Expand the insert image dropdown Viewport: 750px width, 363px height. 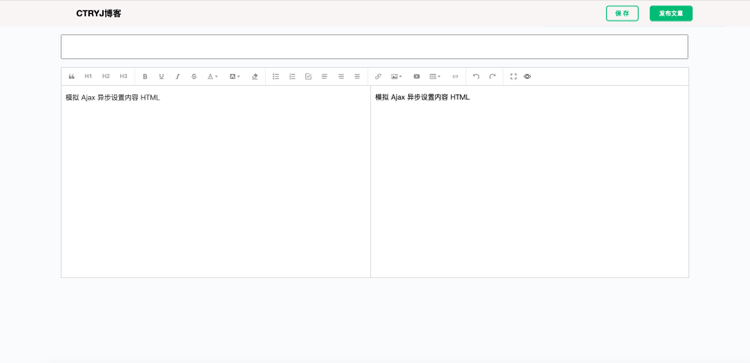(396, 77)
